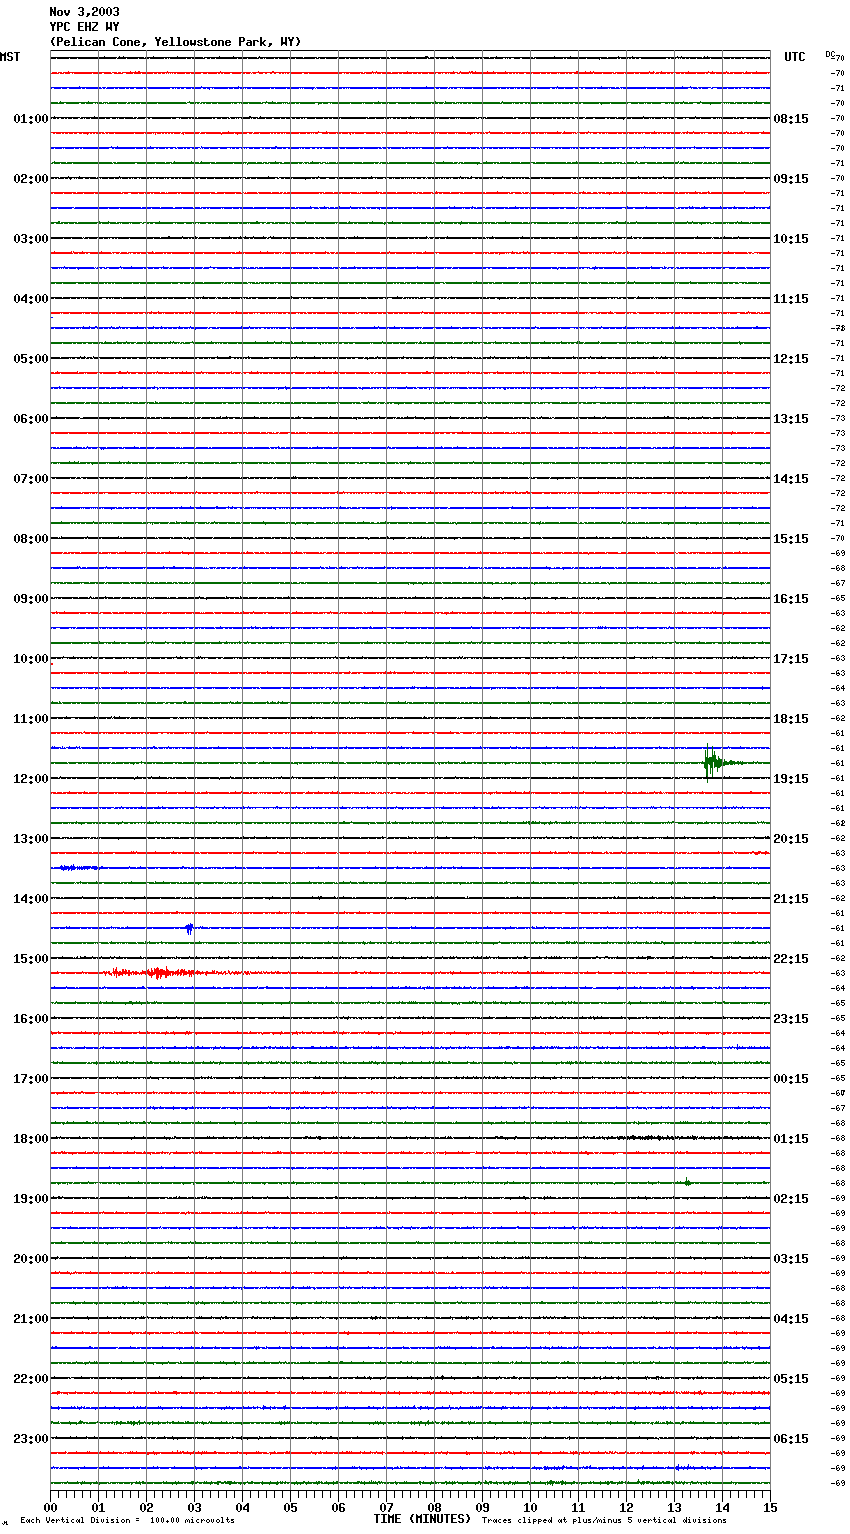Screen dimensions: 850x1534
Task: Select the '20:00' MST row label
Action: point(31,1259)
